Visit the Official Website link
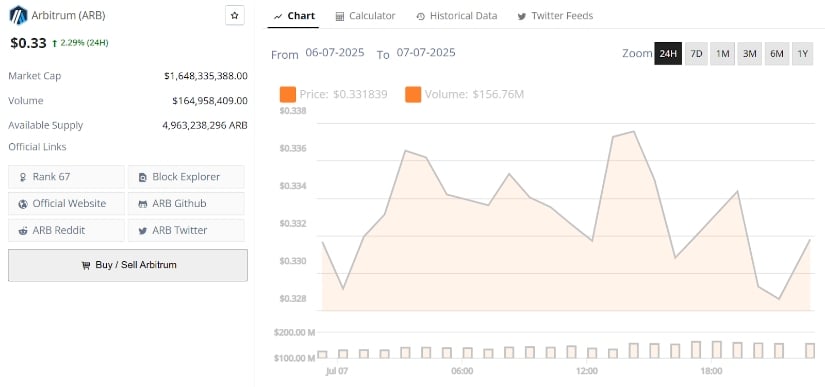This screenshot has height=387, width=825. click(66, 203)
